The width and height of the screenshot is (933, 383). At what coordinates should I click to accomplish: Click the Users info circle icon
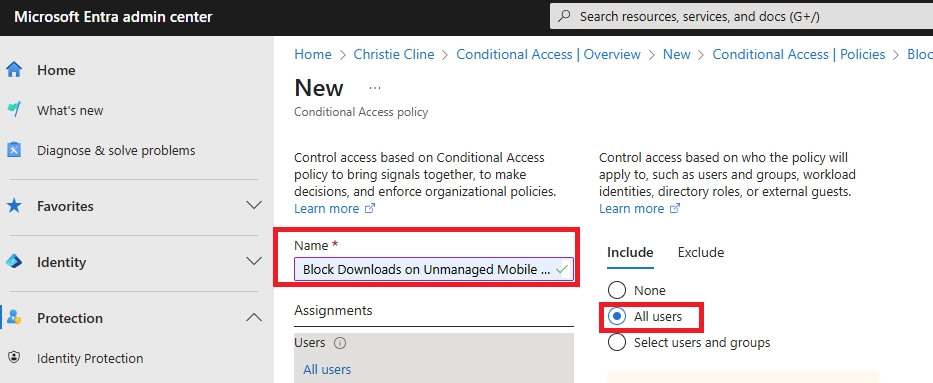point(340,343)
